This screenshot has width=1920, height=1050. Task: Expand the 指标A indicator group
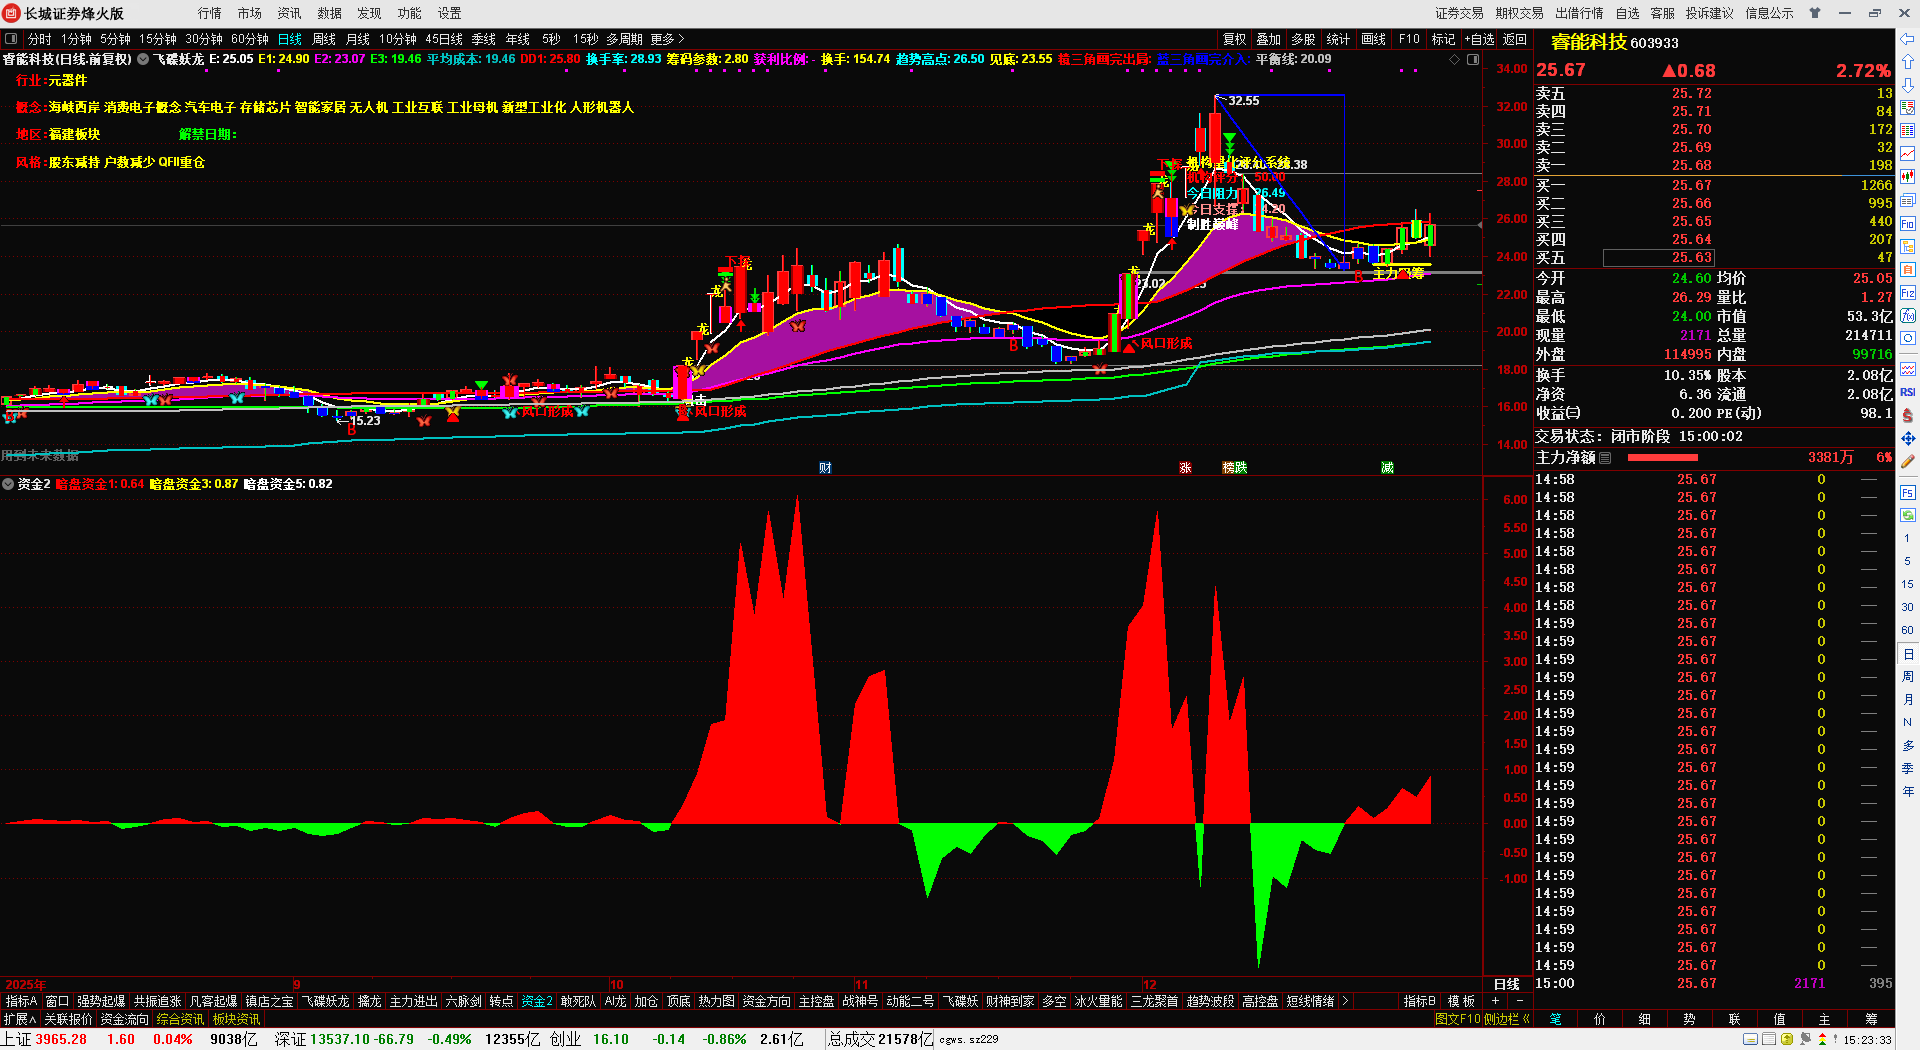(x=21, y=1001)
